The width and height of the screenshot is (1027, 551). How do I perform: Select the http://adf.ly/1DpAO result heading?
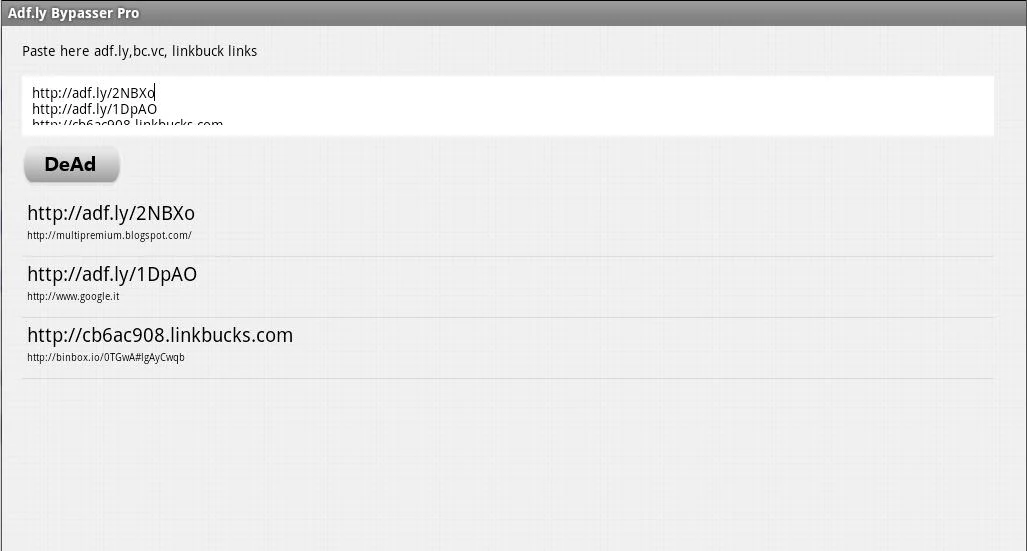click(x=112, y=274)
